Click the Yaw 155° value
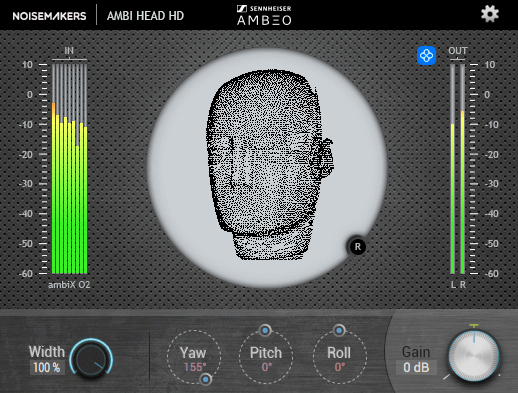 [x=195, y=367]
